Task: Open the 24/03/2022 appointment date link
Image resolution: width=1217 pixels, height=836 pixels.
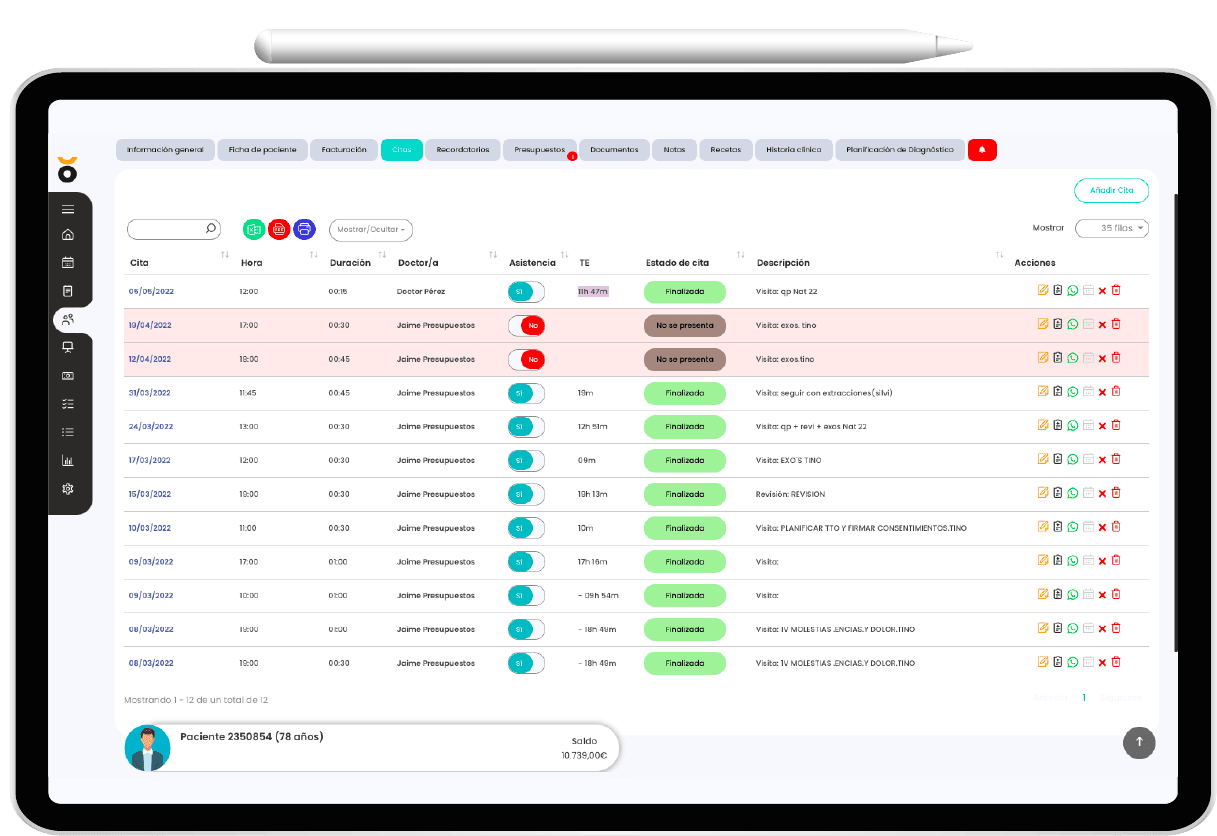Action: coord(149,426)
